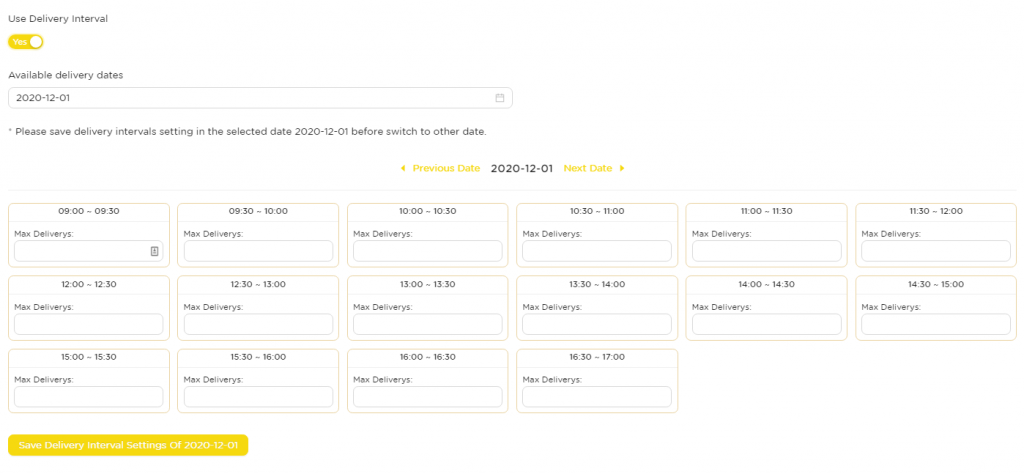Click autofill icon in 09:00 ~ 09:30 field

coord(154,251)
